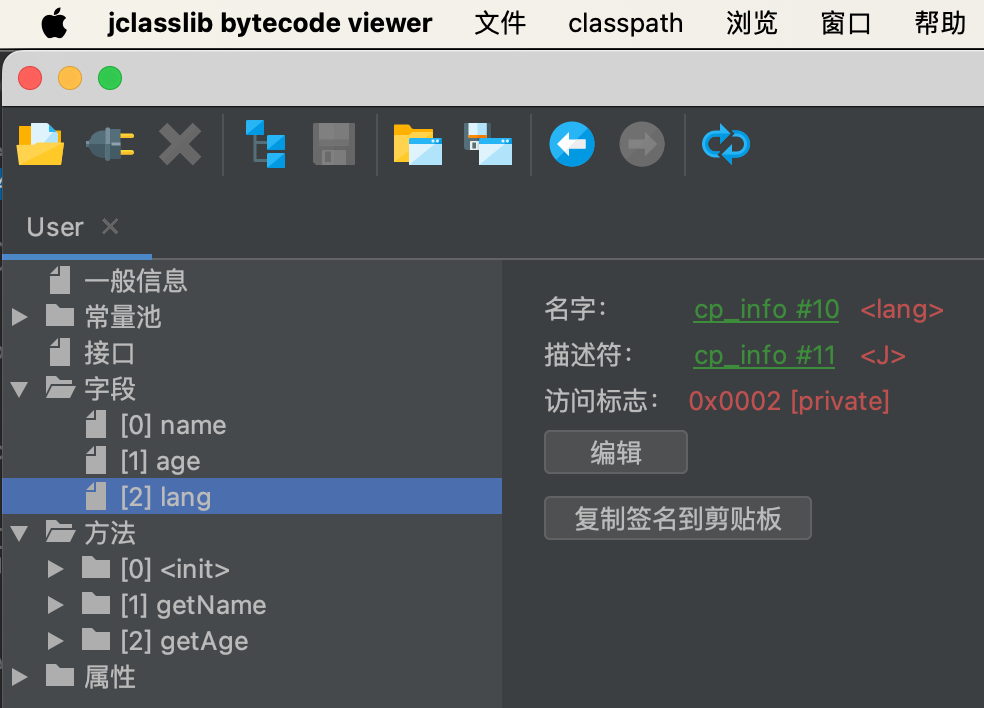Collapse the 字段 tree node
This screenshot has height=708, width=984.
[x=19, y=390]
